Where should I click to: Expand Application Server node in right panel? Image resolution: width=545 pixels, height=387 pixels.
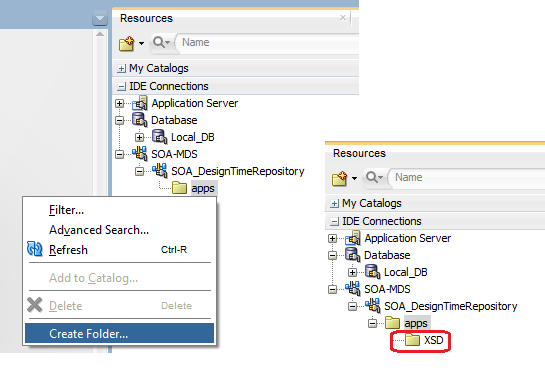point(332,239)
